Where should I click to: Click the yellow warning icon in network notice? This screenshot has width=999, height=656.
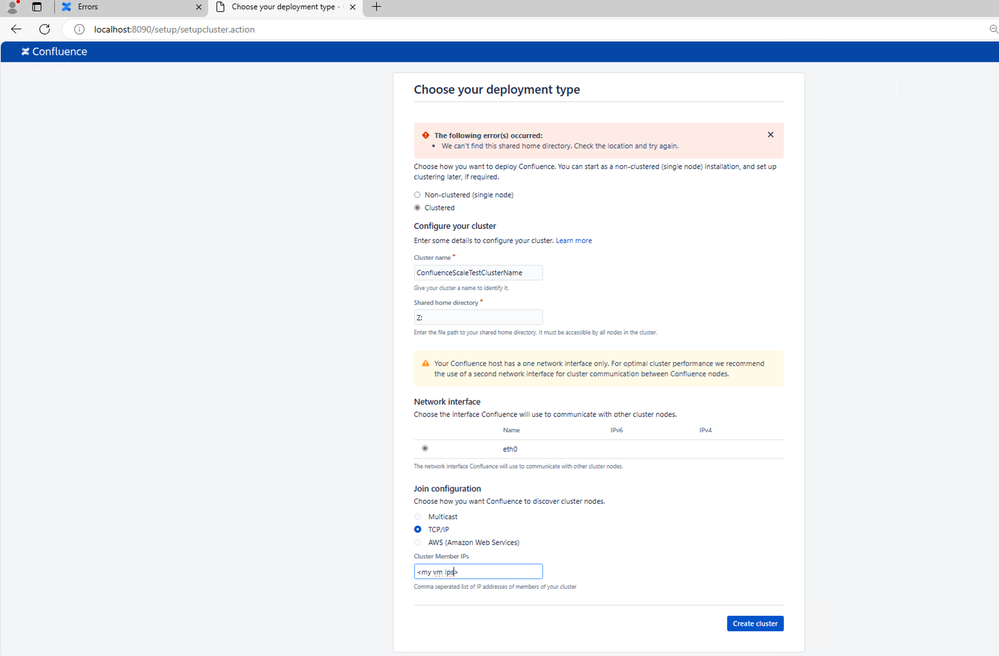click(x=426, y=363)
